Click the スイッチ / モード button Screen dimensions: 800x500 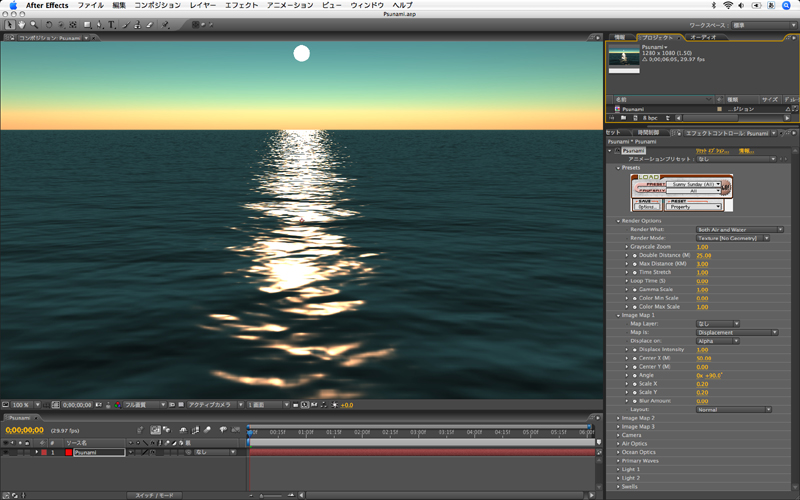pos(155,495)
